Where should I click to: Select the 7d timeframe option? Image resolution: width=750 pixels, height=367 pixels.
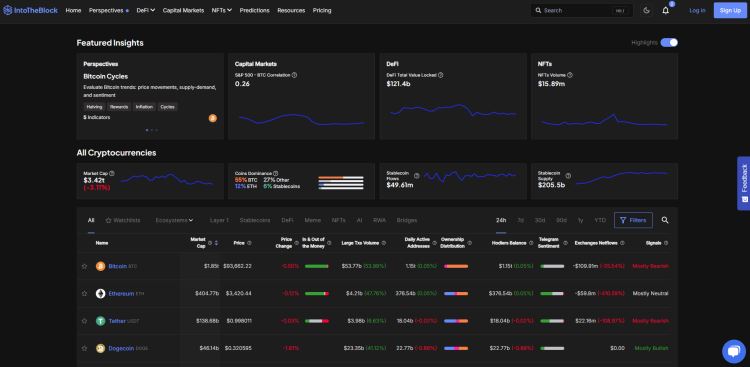point(520,220)
